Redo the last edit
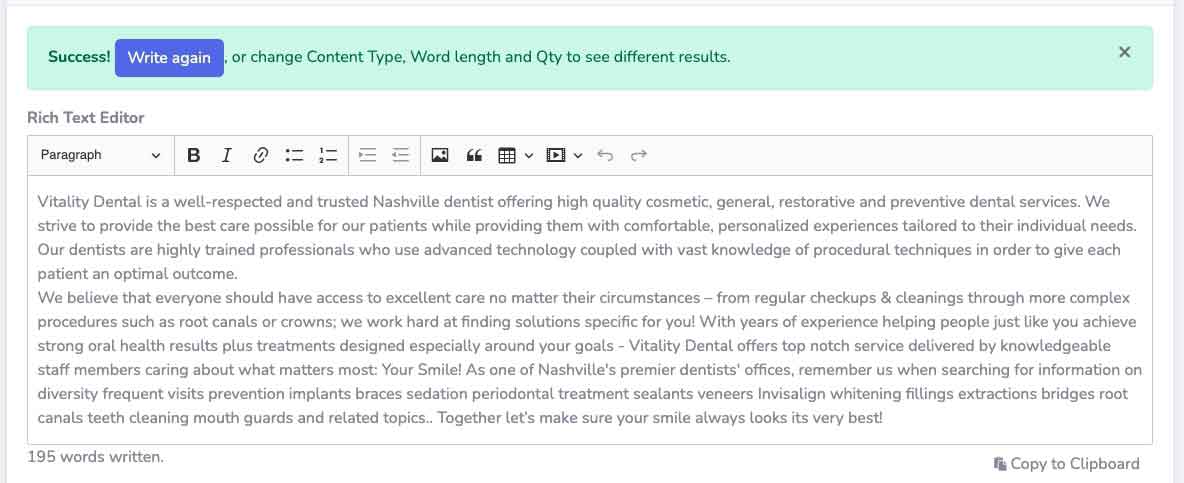 [639, 155]
